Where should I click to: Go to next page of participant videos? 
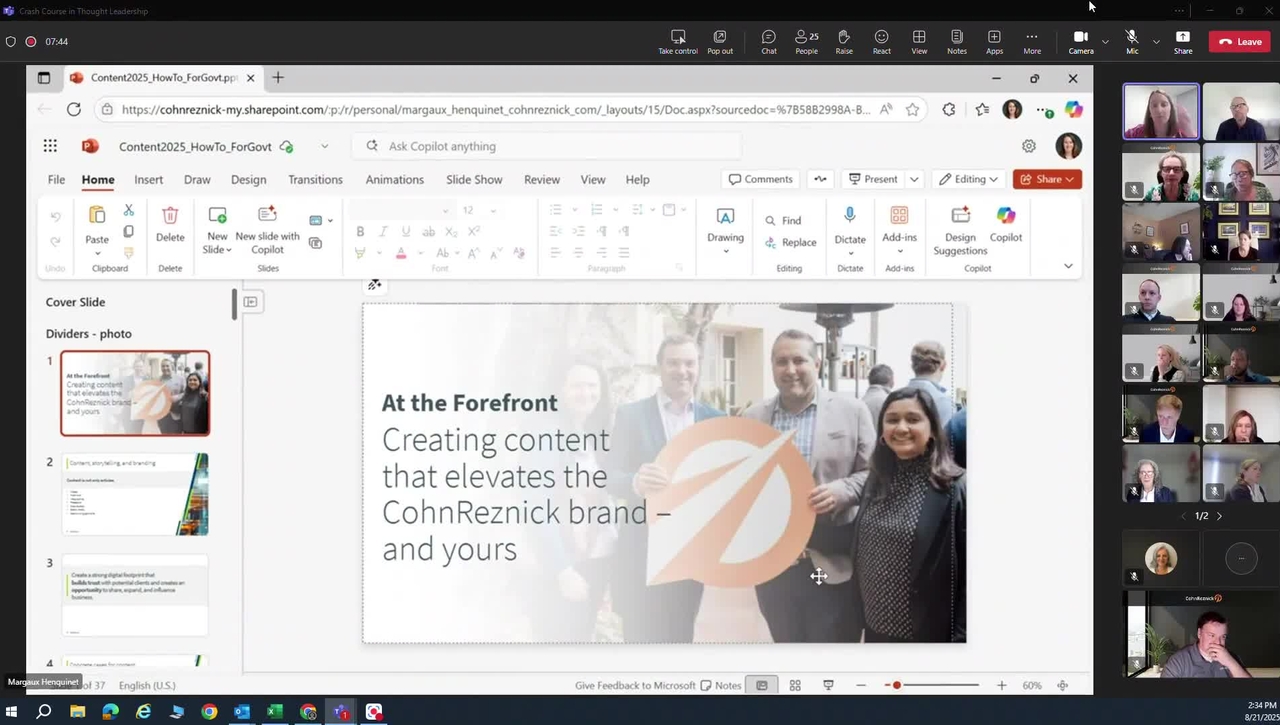1219,516
